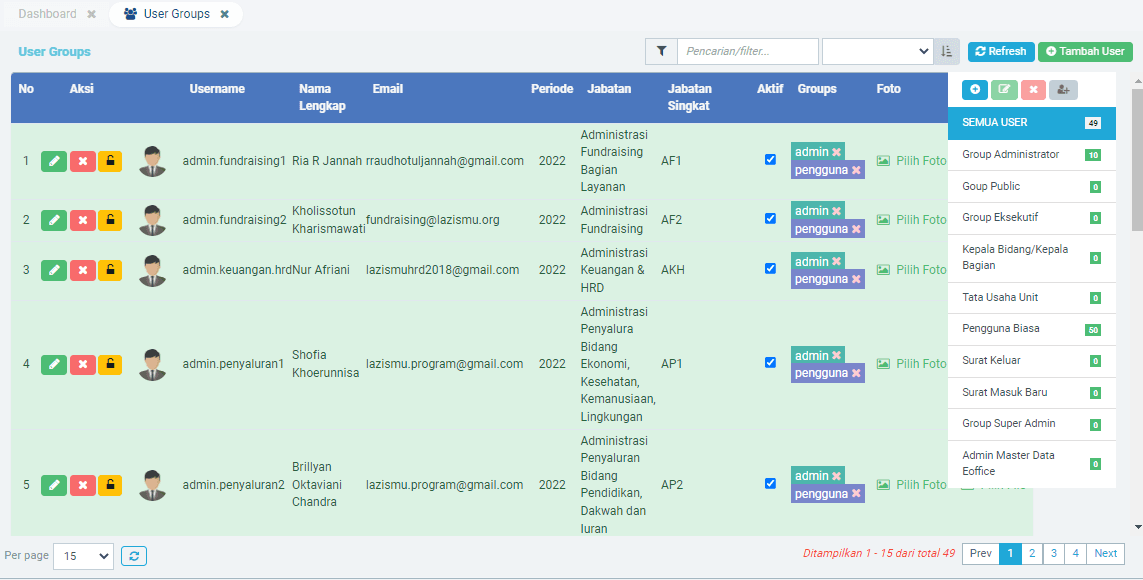The width and height of the screenshot is (1143, 580).
Task: Click the Refresh button
Action: (1001, 52)
